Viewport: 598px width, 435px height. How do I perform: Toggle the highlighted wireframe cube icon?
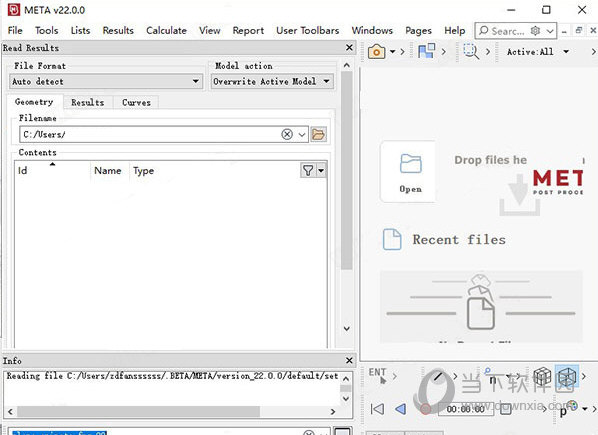567,376
